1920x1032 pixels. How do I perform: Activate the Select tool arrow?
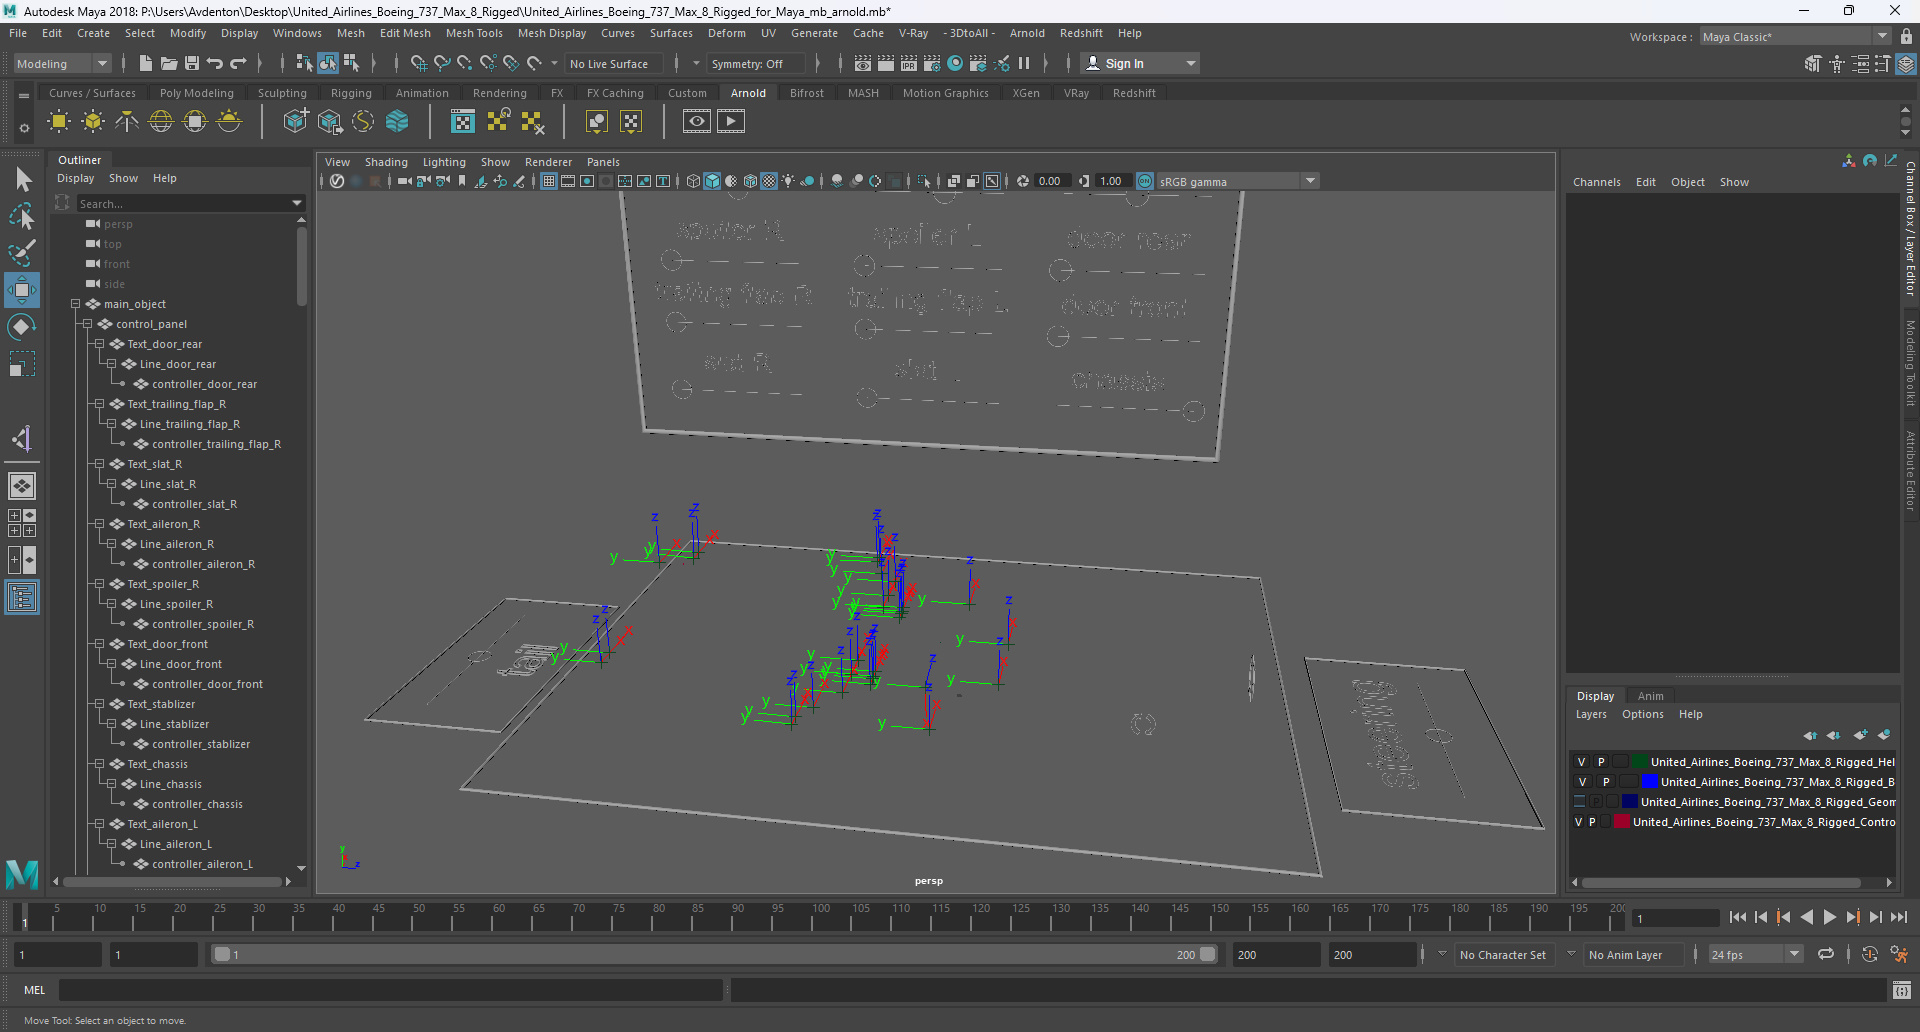(x=22, y=180)
